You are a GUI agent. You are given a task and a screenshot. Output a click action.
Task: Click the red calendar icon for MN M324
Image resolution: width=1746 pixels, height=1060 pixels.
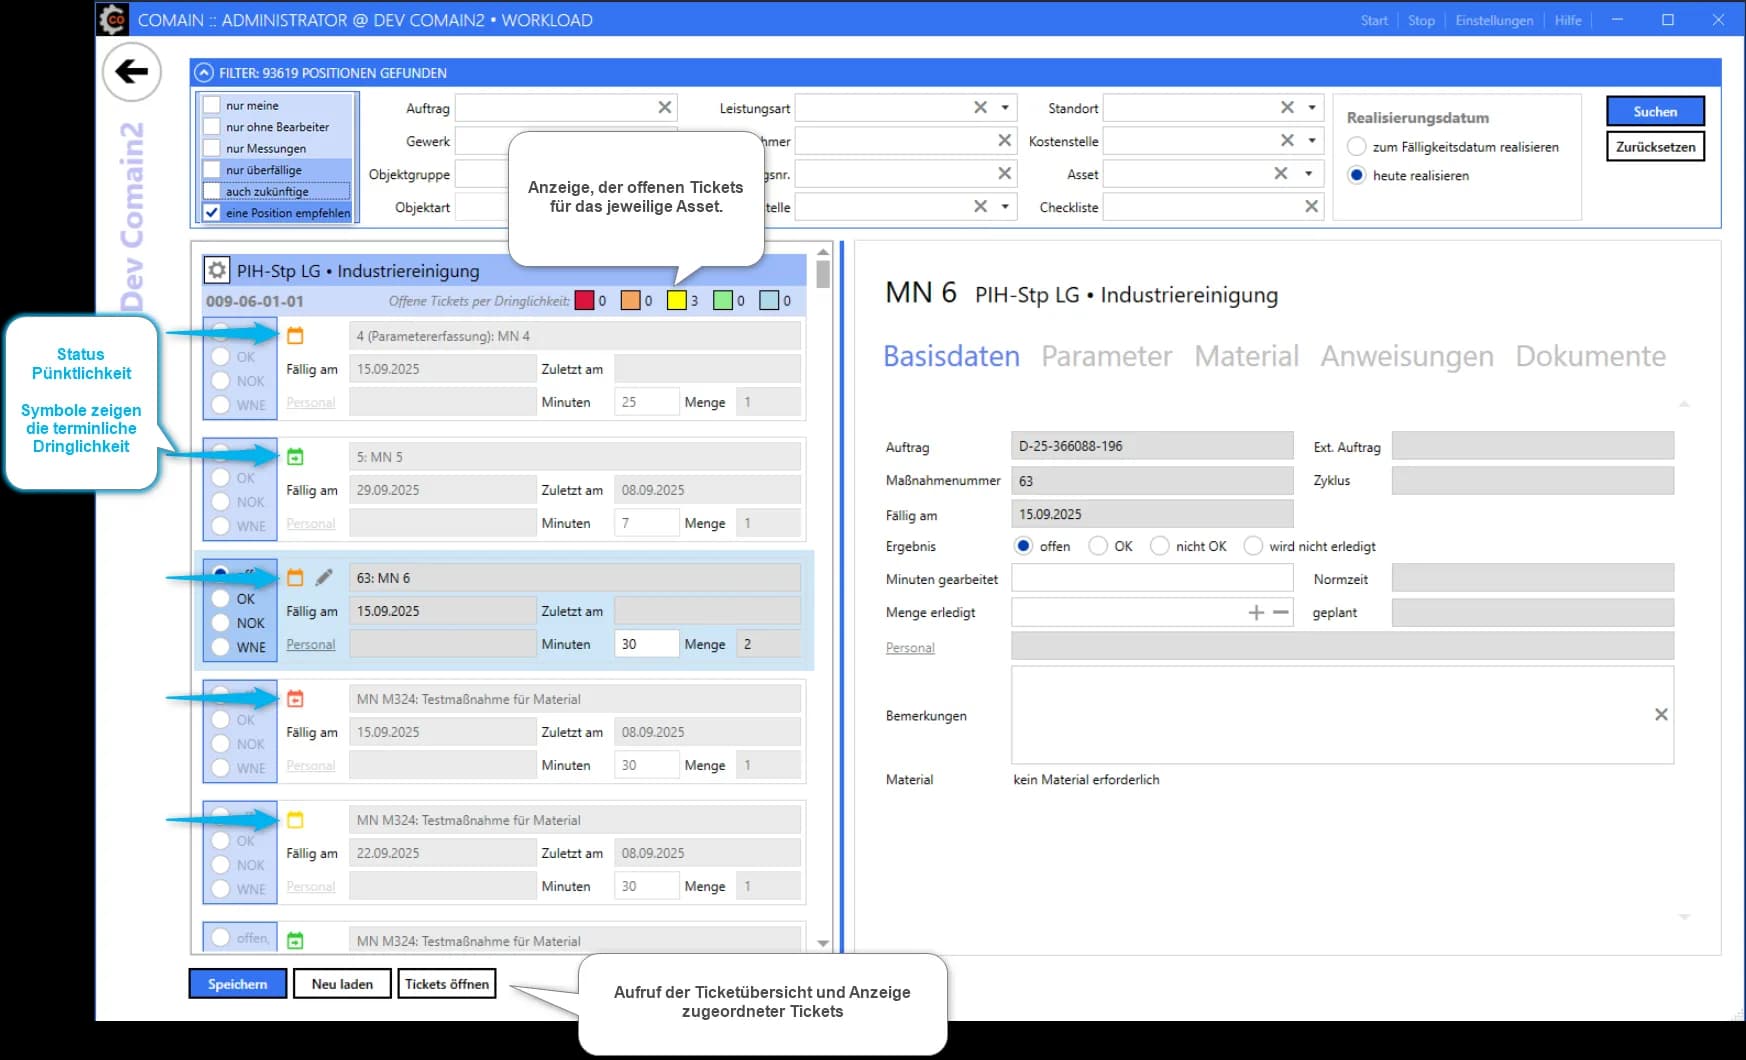295,699
